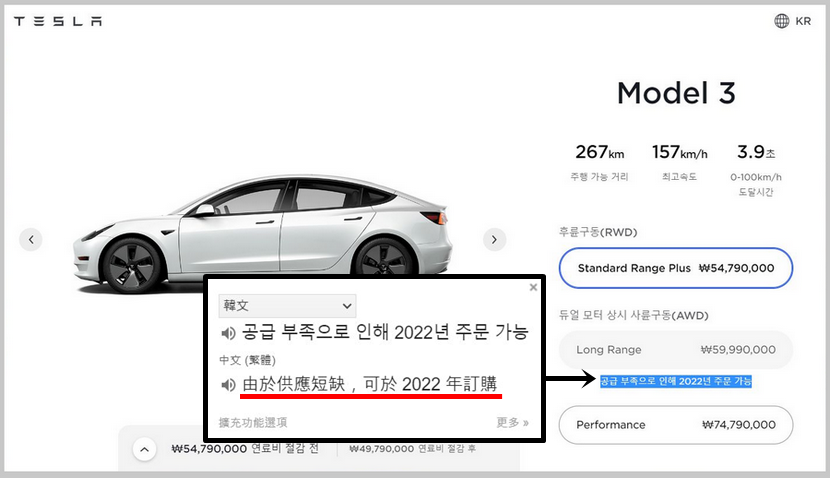This screenshot has height=478, width=830.
Task: Close the translation popup
Action: coord(533,287)
